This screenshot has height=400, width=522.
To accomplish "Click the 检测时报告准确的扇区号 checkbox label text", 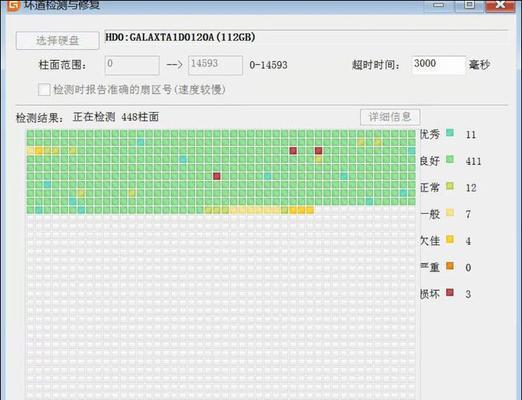I will tap(140, 90).
